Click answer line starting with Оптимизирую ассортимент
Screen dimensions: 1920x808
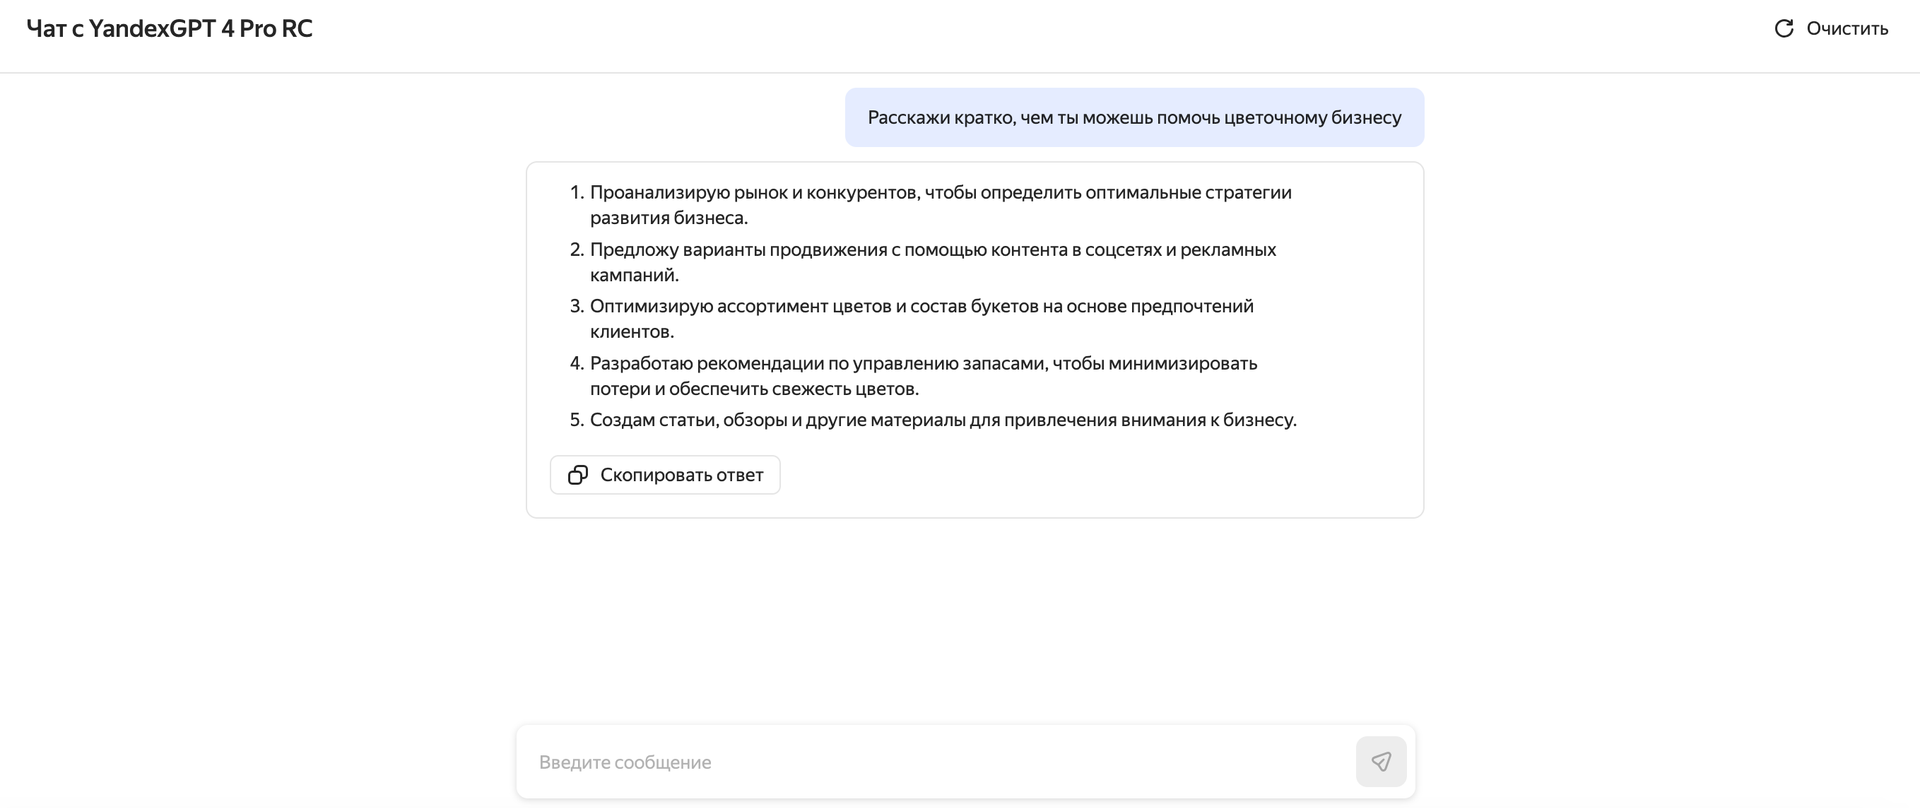pos(922,318)
